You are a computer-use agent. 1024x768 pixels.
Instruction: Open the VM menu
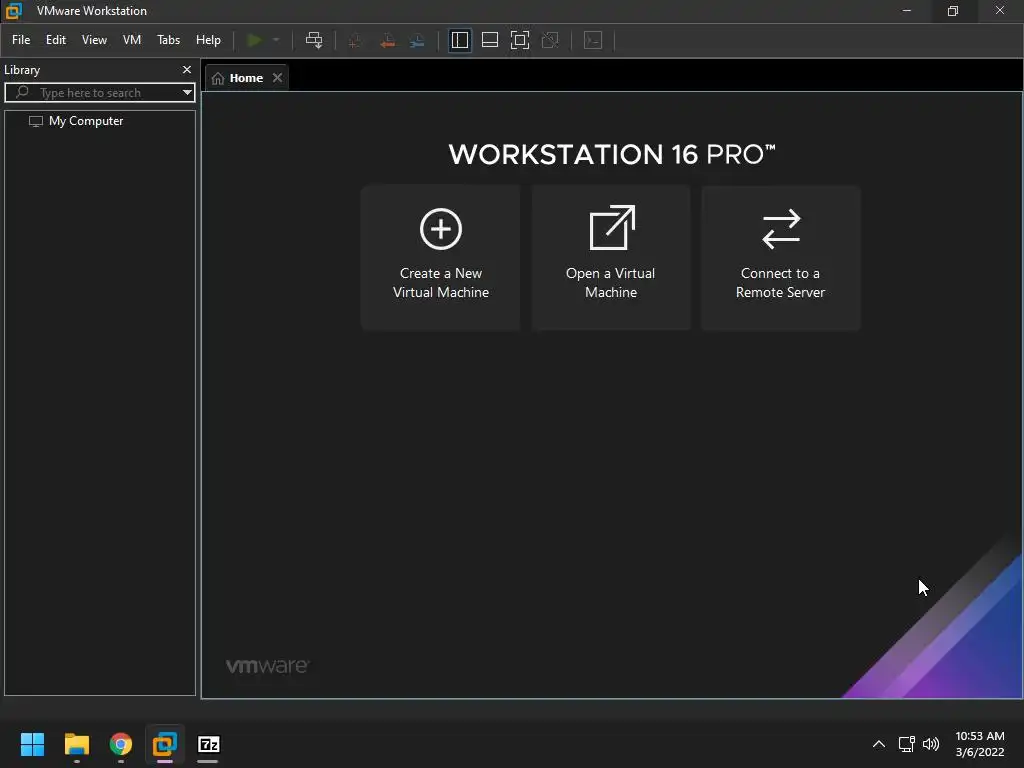pos(132,40)
